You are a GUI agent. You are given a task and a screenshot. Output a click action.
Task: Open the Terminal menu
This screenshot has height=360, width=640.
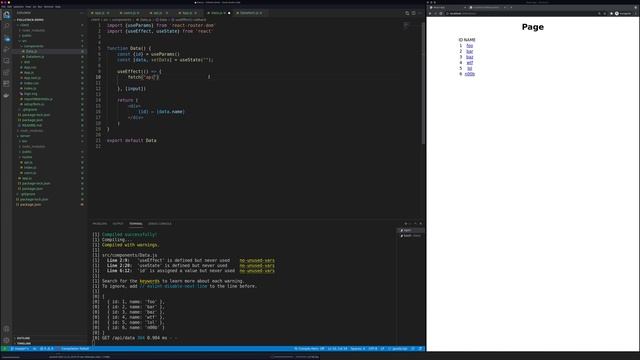click(x=49, y=7)
